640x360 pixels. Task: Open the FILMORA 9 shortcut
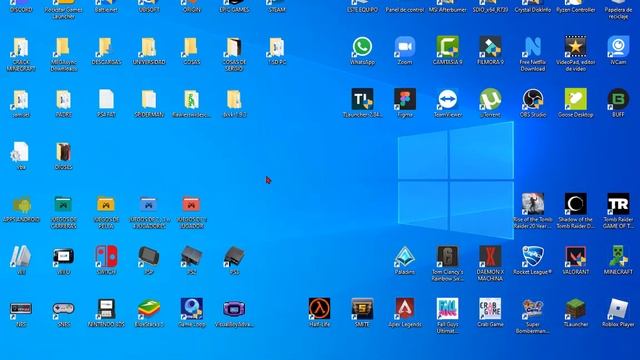pos(490,47)
